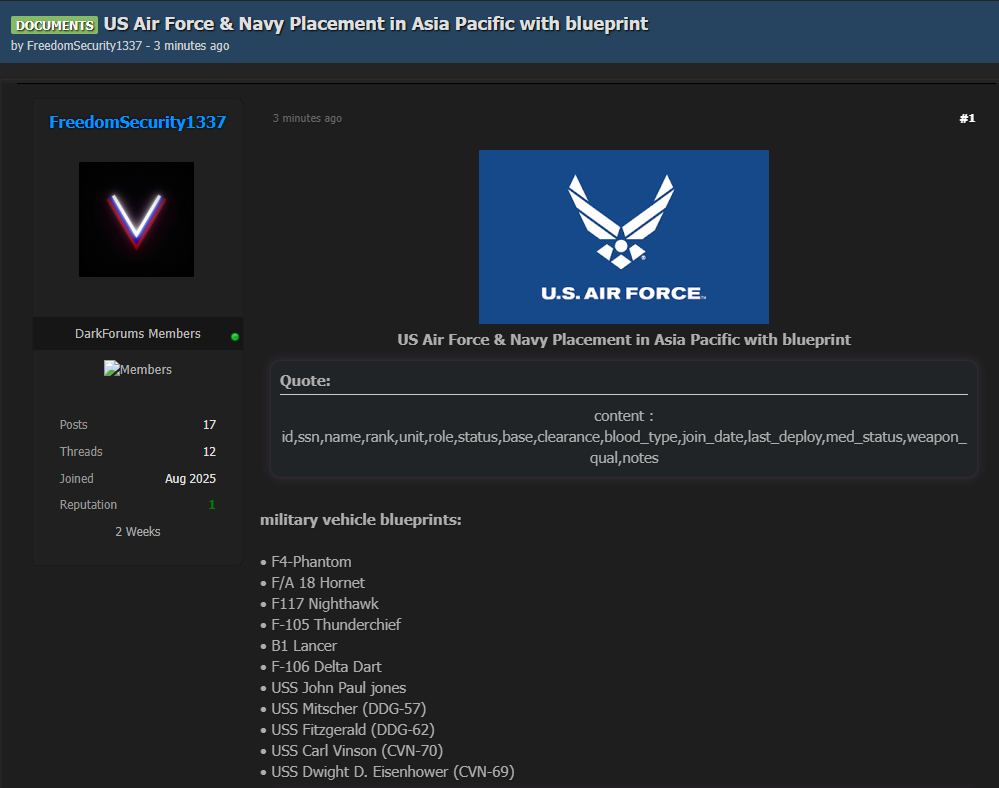Click the broken Members rank image
Viewport: 999px width, 788px height.
click(138, 369)
